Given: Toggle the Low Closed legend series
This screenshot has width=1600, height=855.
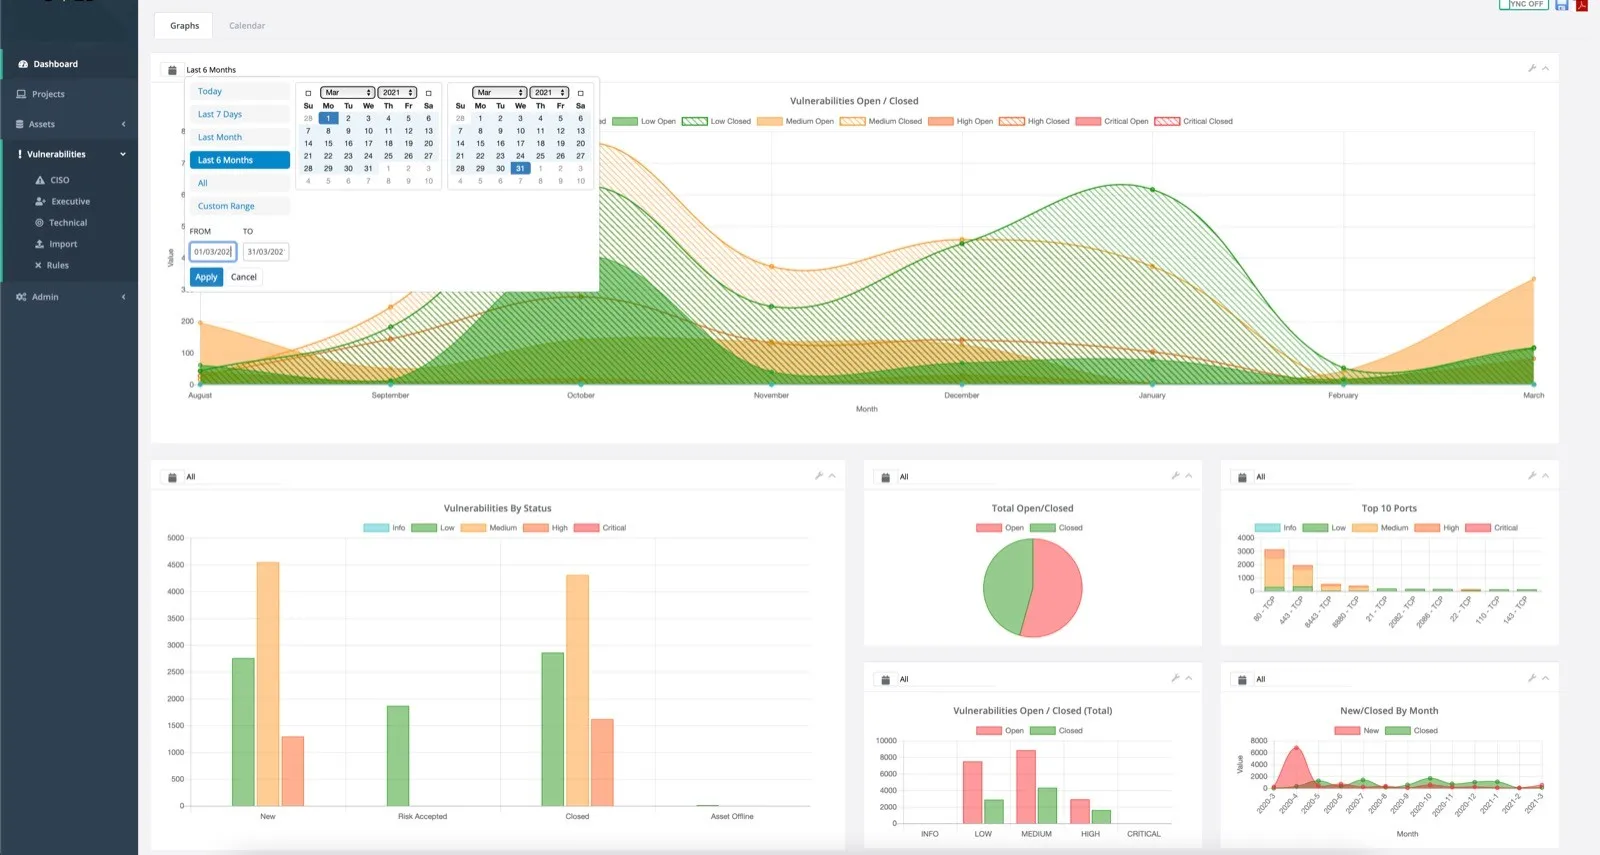Looking at the screenshot, I should coord(716,121).
